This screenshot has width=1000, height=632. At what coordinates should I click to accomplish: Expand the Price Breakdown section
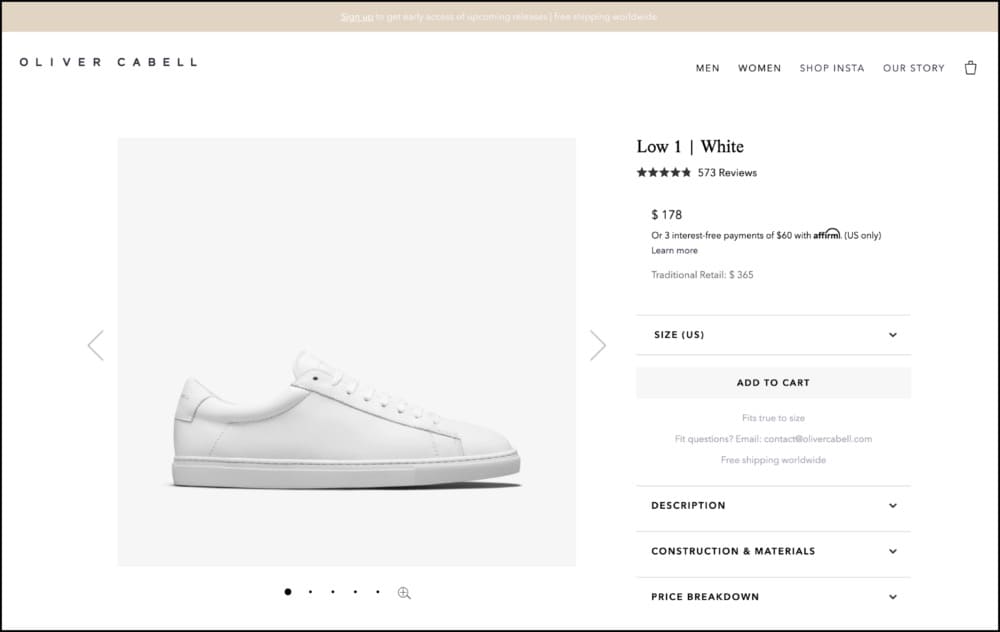click(773, 597)
